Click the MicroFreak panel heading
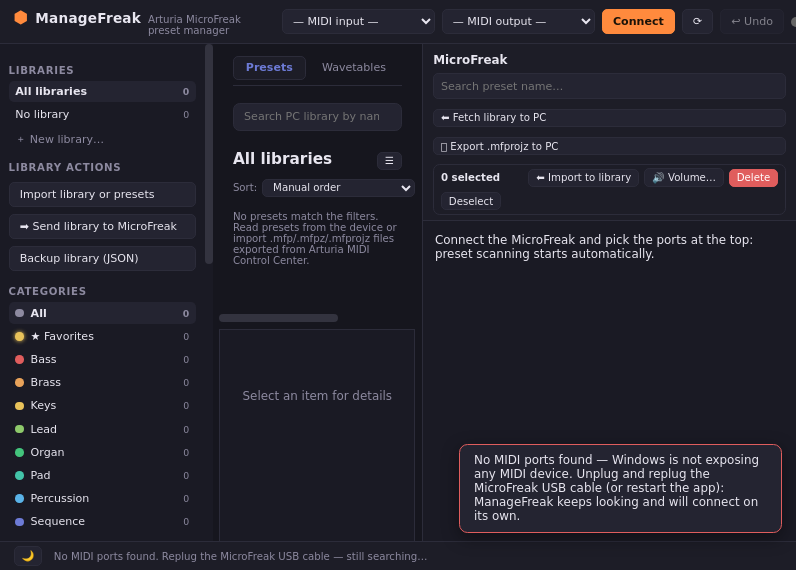The height and width of the screenshot is (570, 796). click(x=470, y=59)
